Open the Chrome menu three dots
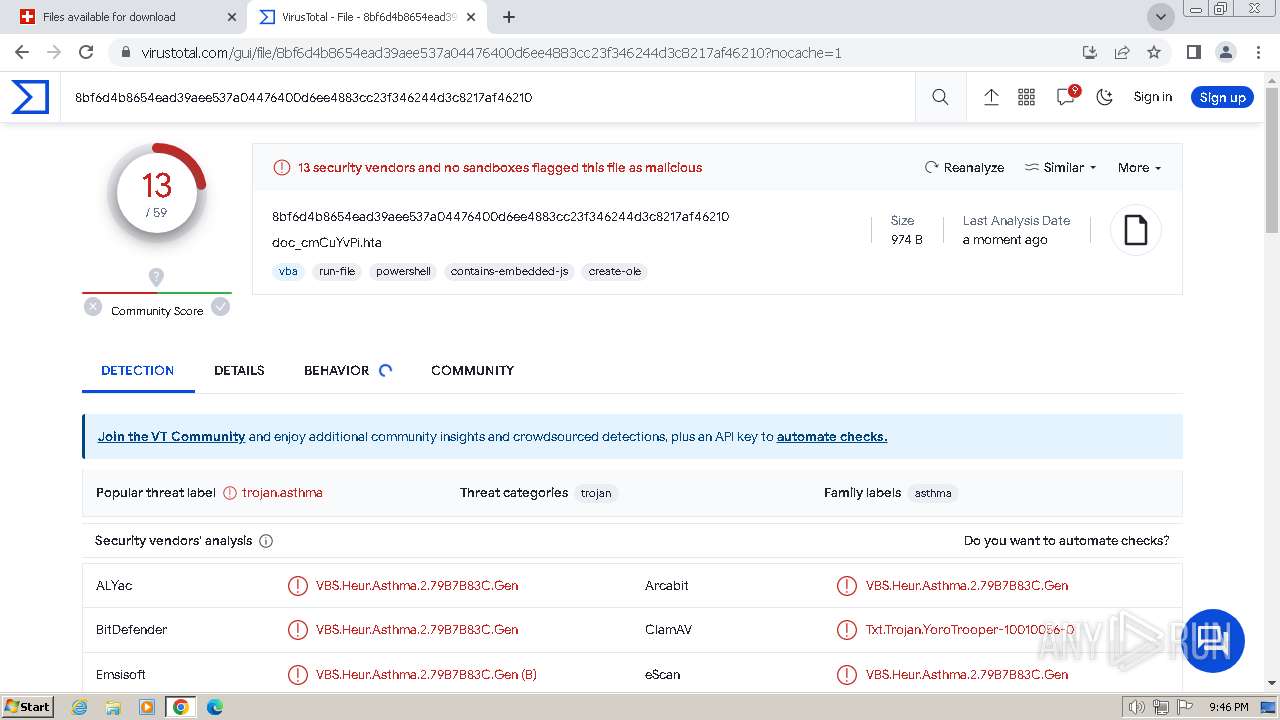The image size is (1280, 720). click(x=1257, y=52)
